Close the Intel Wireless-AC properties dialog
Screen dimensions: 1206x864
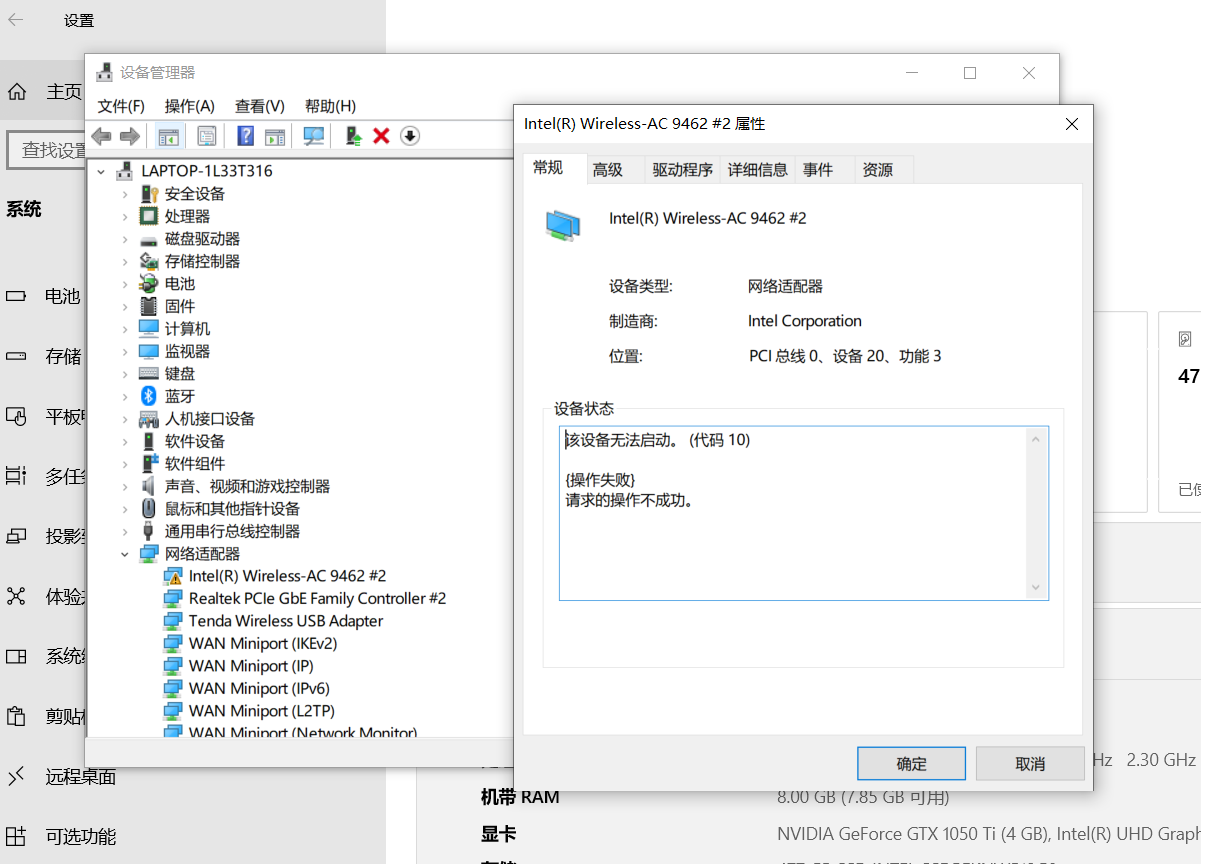point(1072,124)
